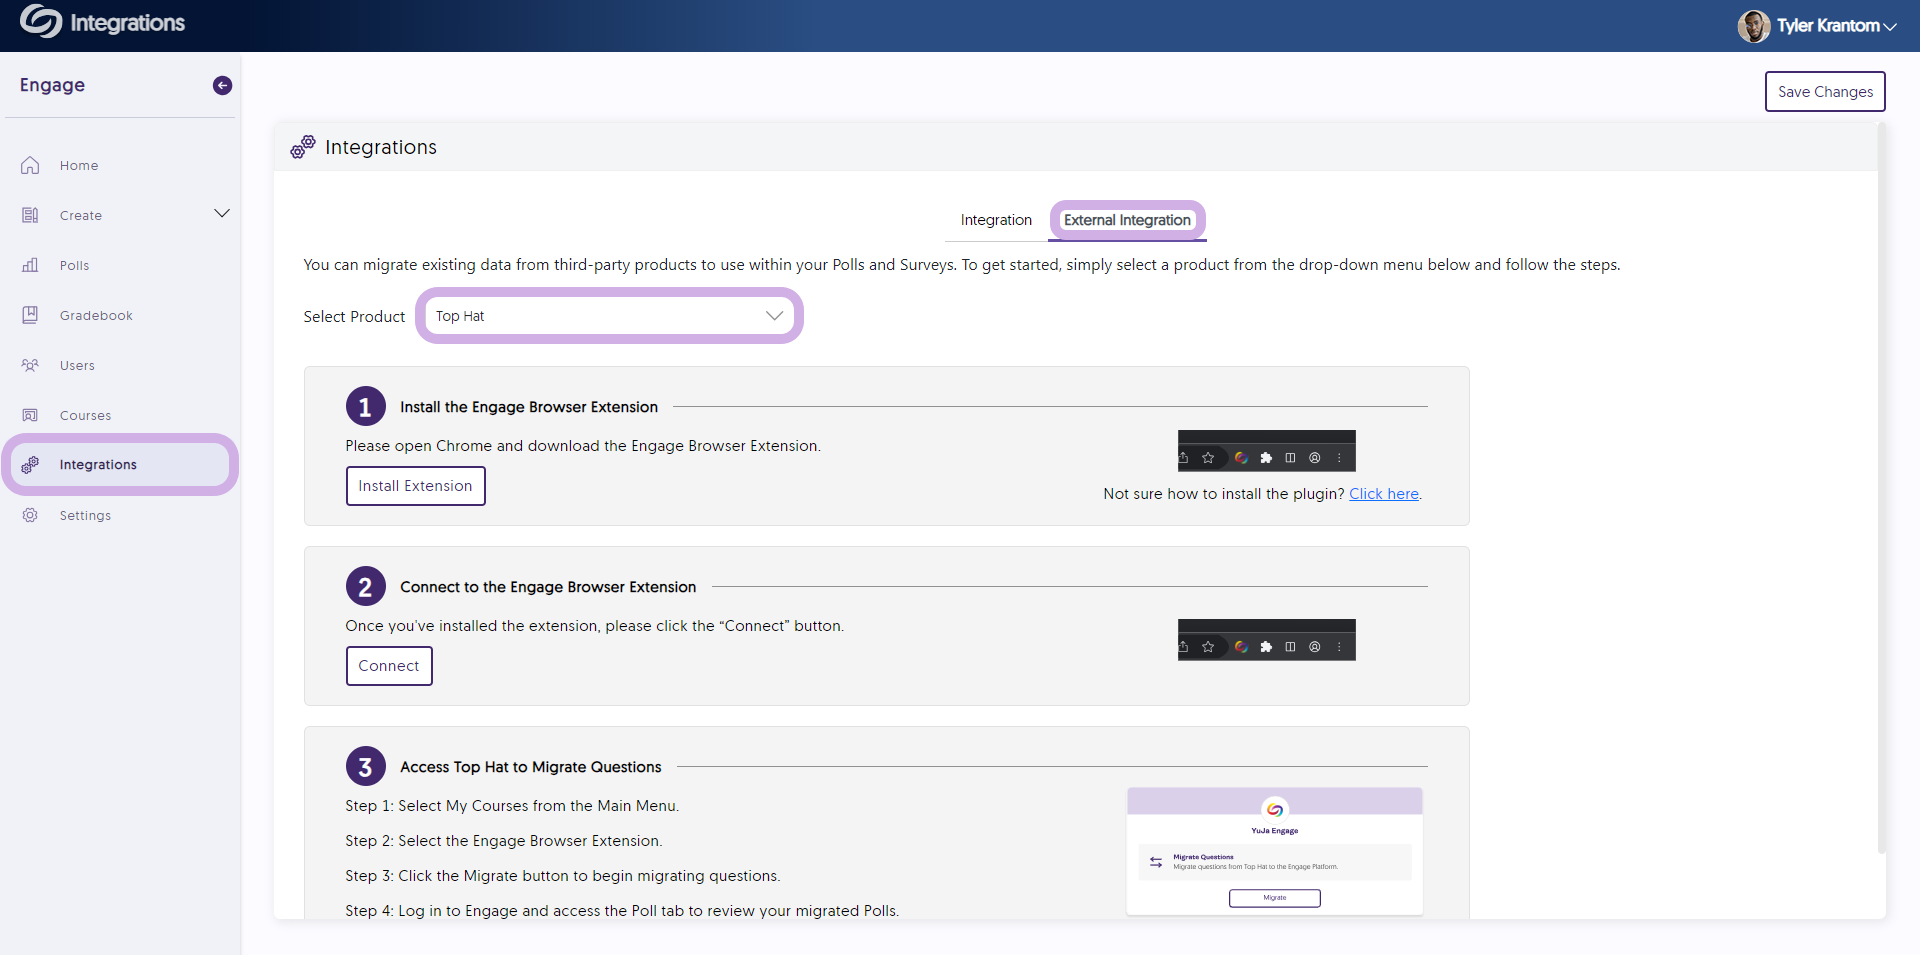Click the Settings gear icon
Image resolution: width=1920 pixels, height=955 pixels.
[30, 515]
